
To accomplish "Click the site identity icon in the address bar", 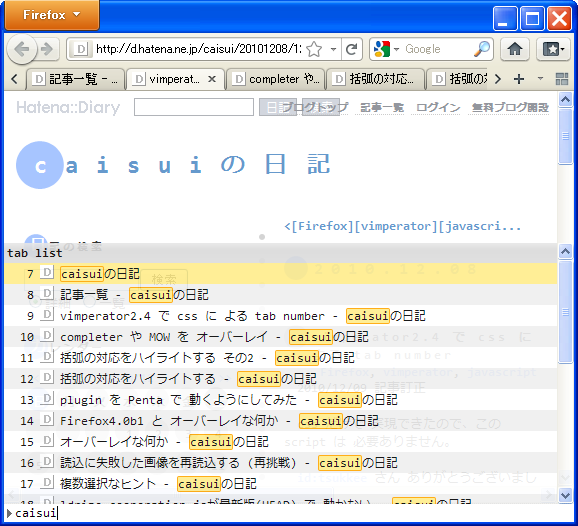I will pos(80,49).
